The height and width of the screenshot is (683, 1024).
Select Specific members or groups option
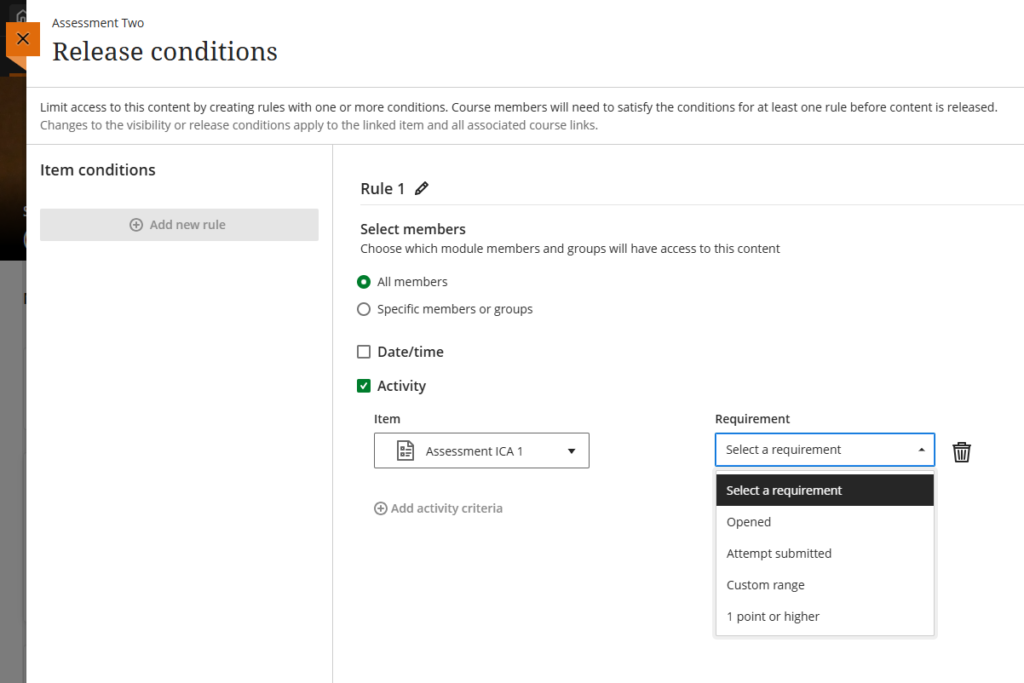tap(364, 310)
